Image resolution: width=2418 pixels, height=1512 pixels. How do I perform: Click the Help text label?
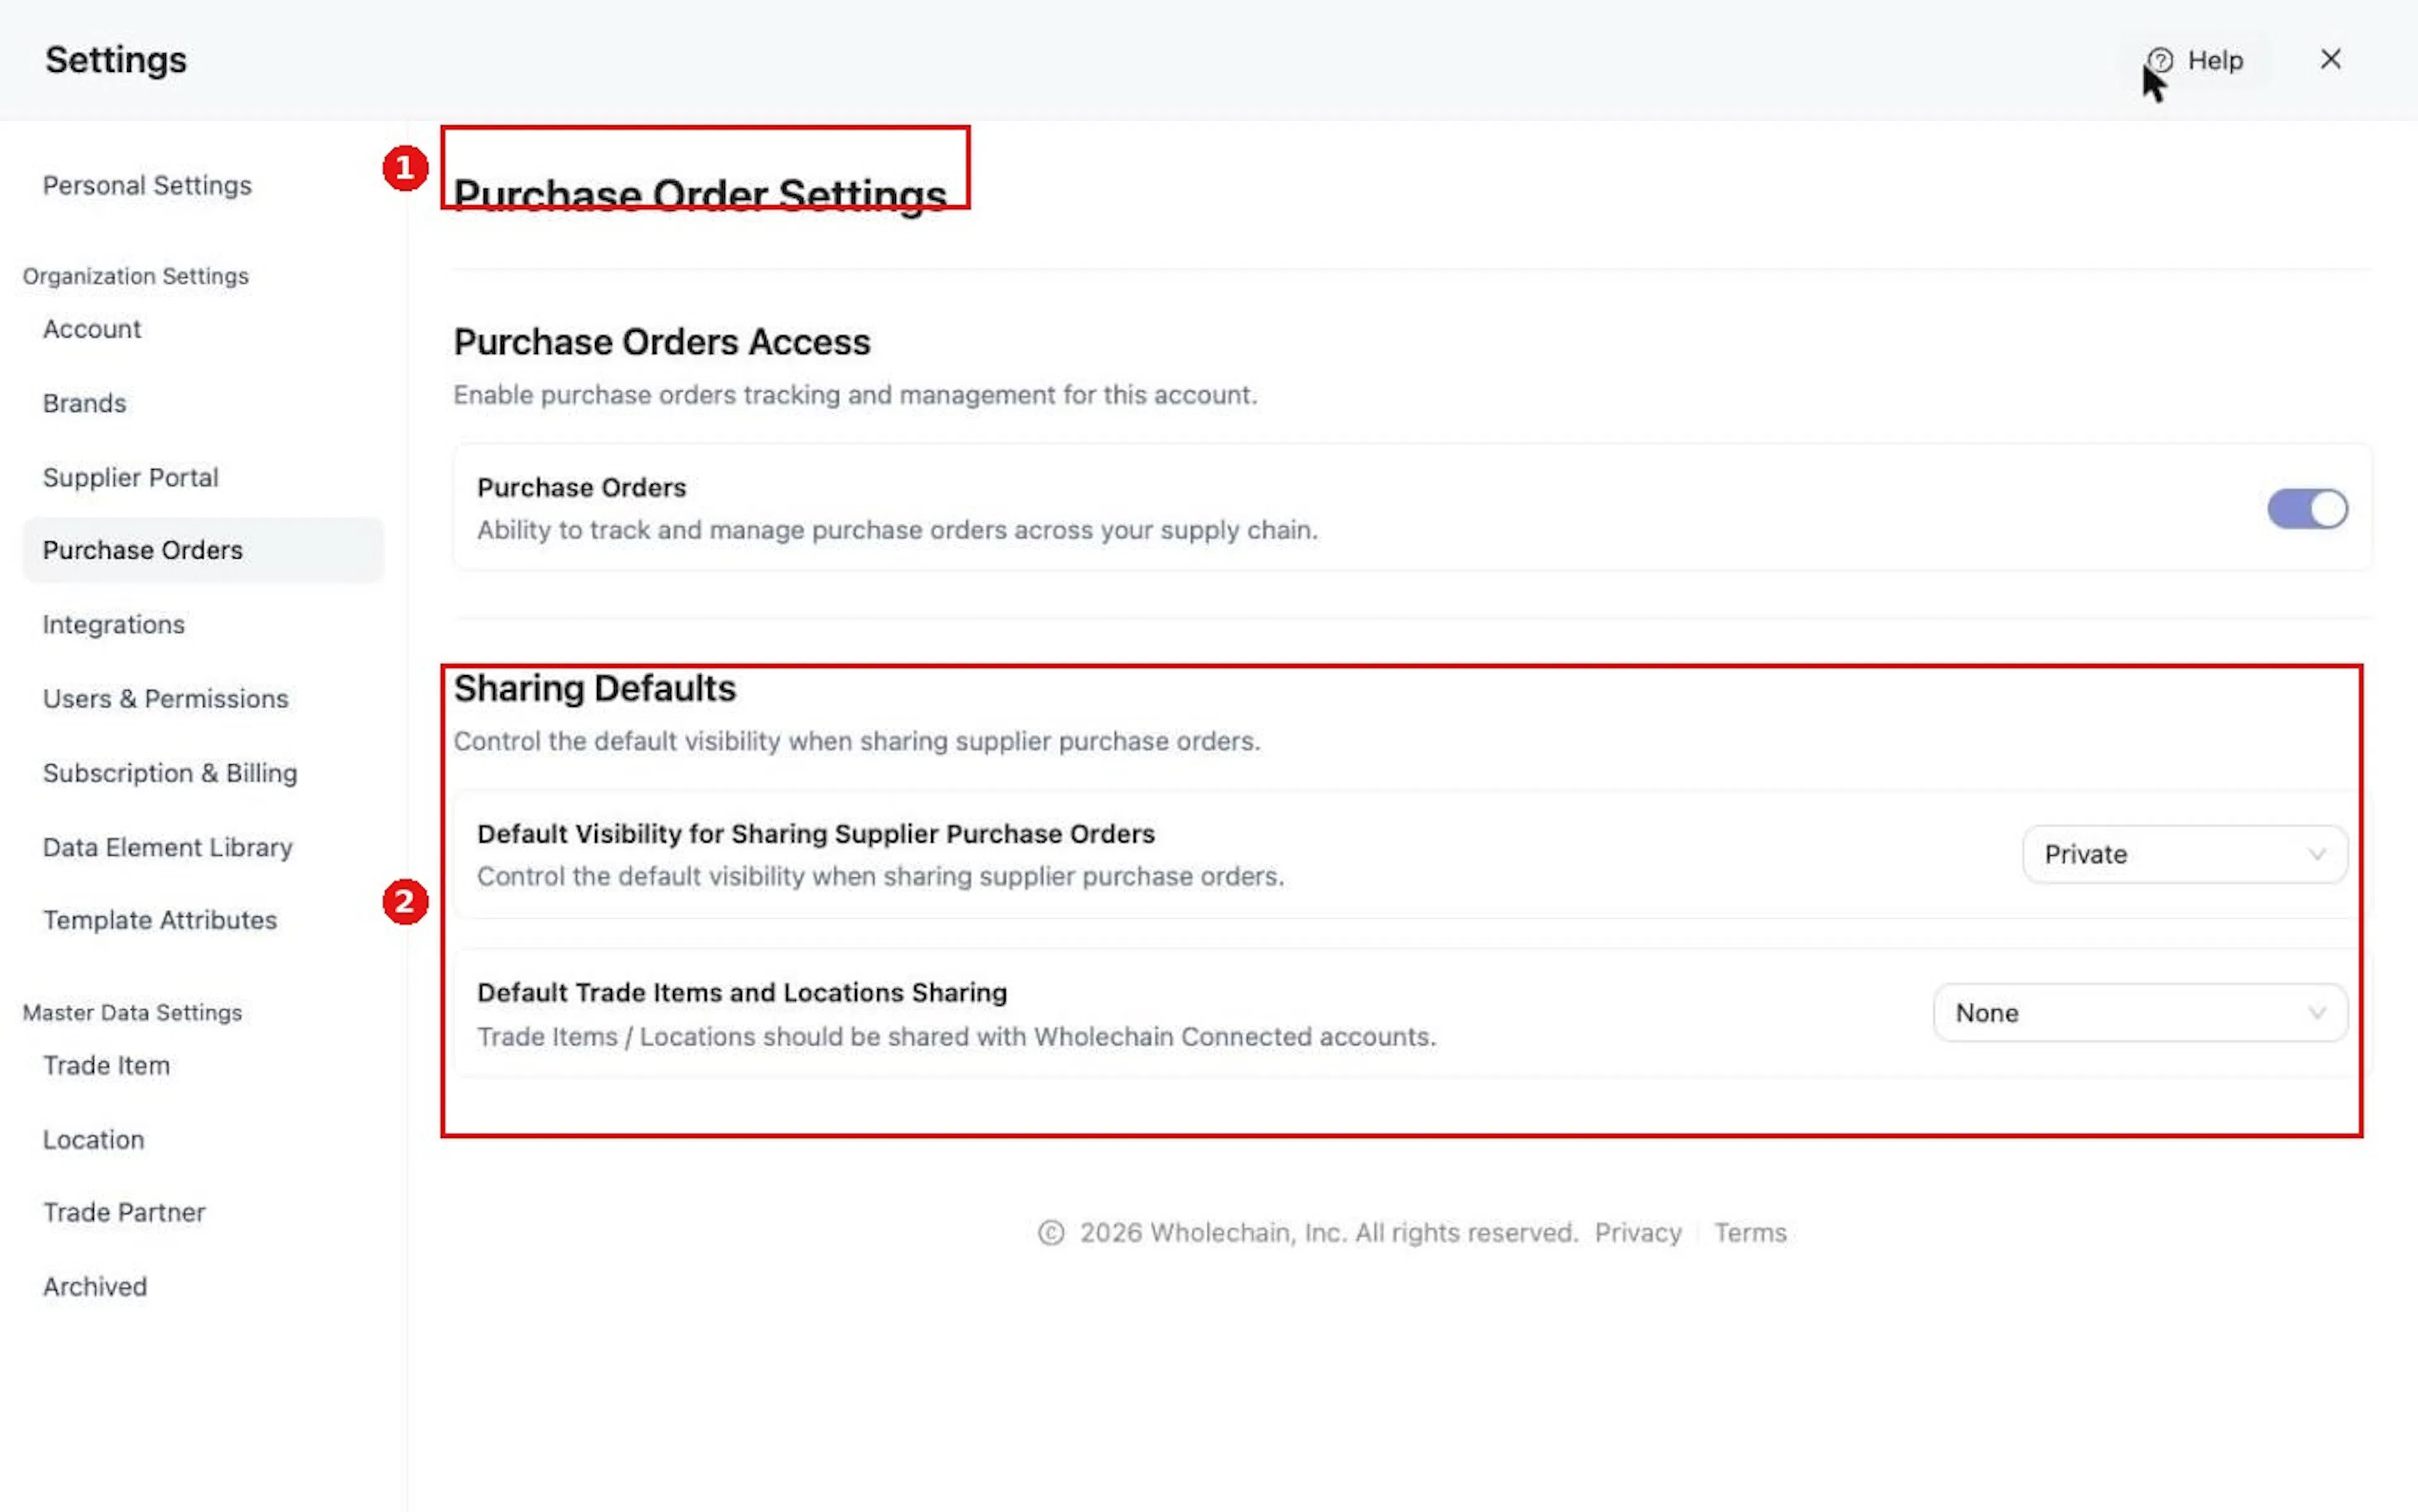tap(2215, 60)
